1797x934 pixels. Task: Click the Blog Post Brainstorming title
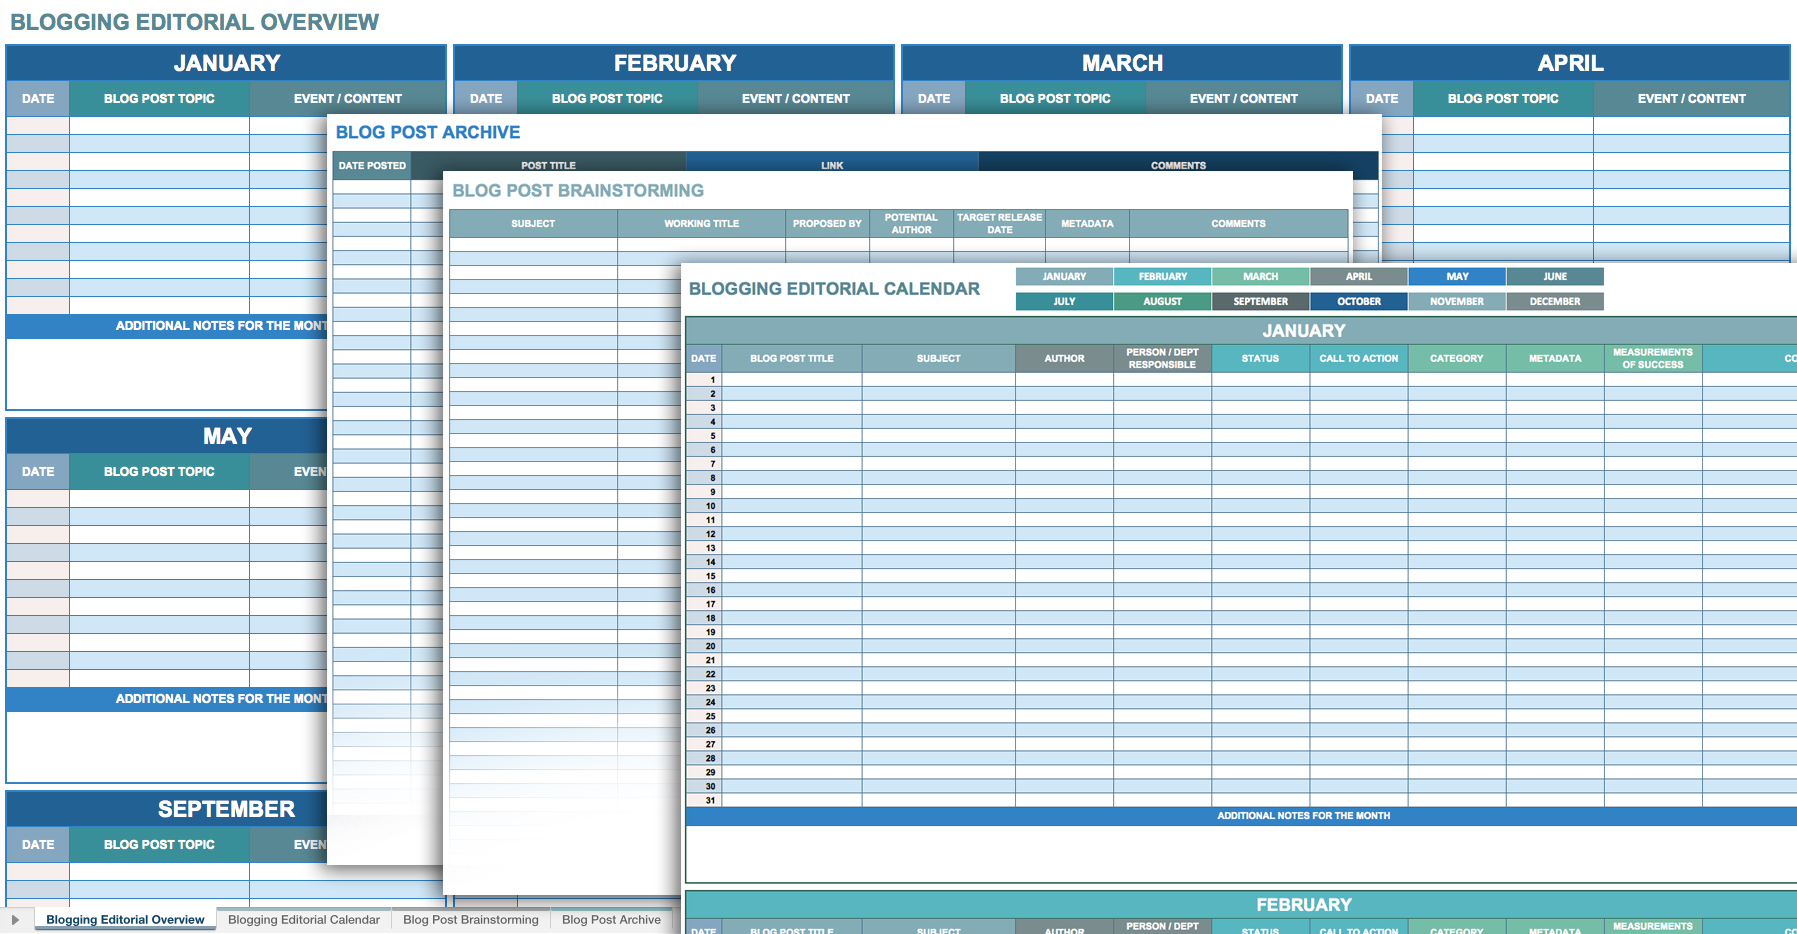[x=578, y=190]
